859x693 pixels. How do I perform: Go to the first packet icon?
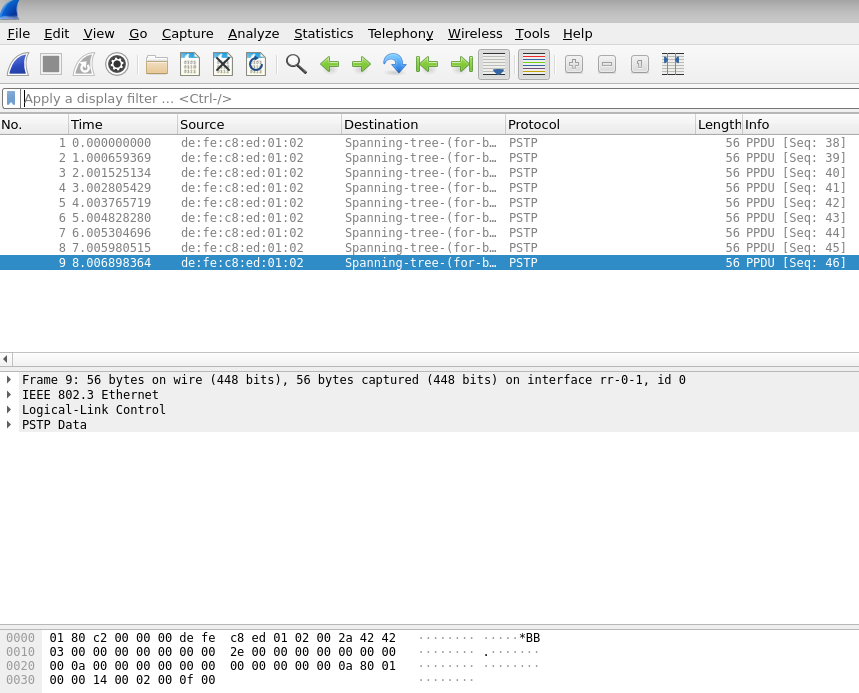pos(427,64)
